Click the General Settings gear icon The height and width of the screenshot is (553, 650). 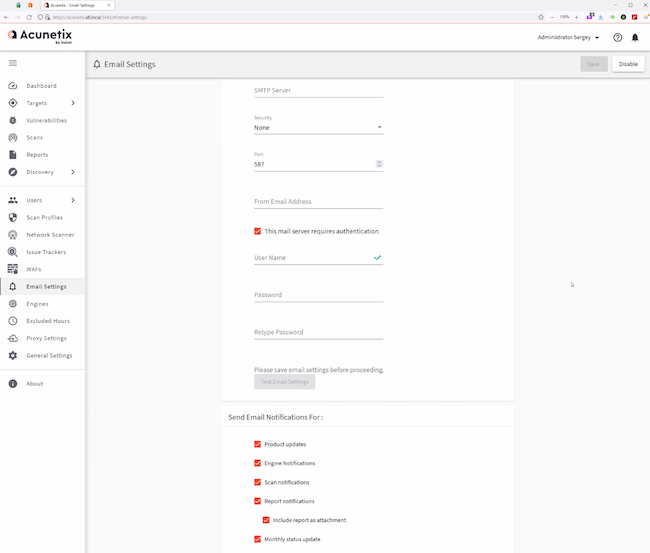[13, 356]
